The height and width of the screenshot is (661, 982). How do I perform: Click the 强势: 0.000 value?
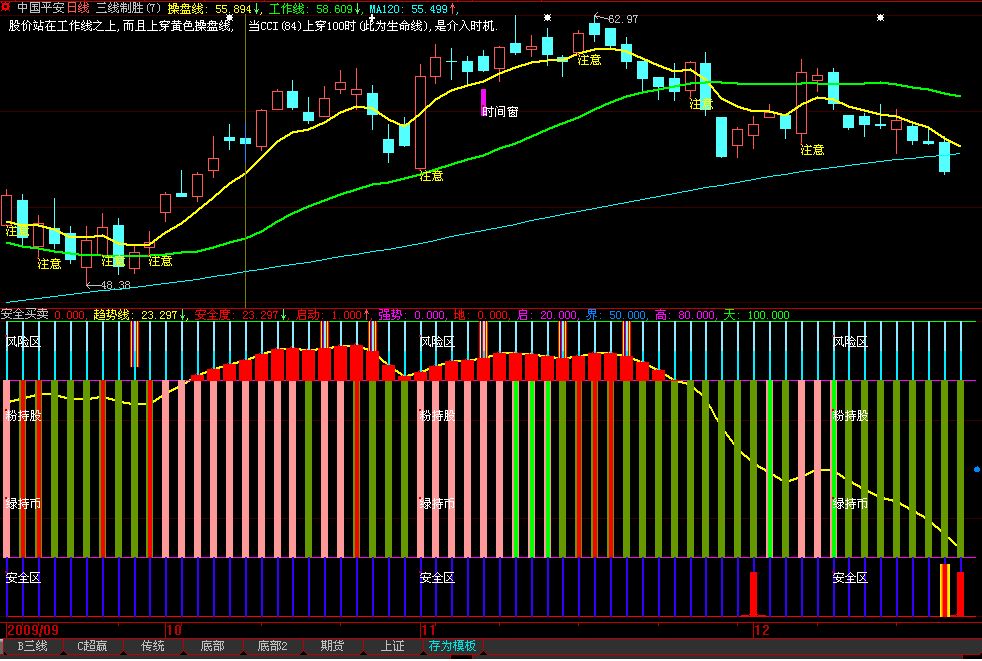tap(412, 315)
